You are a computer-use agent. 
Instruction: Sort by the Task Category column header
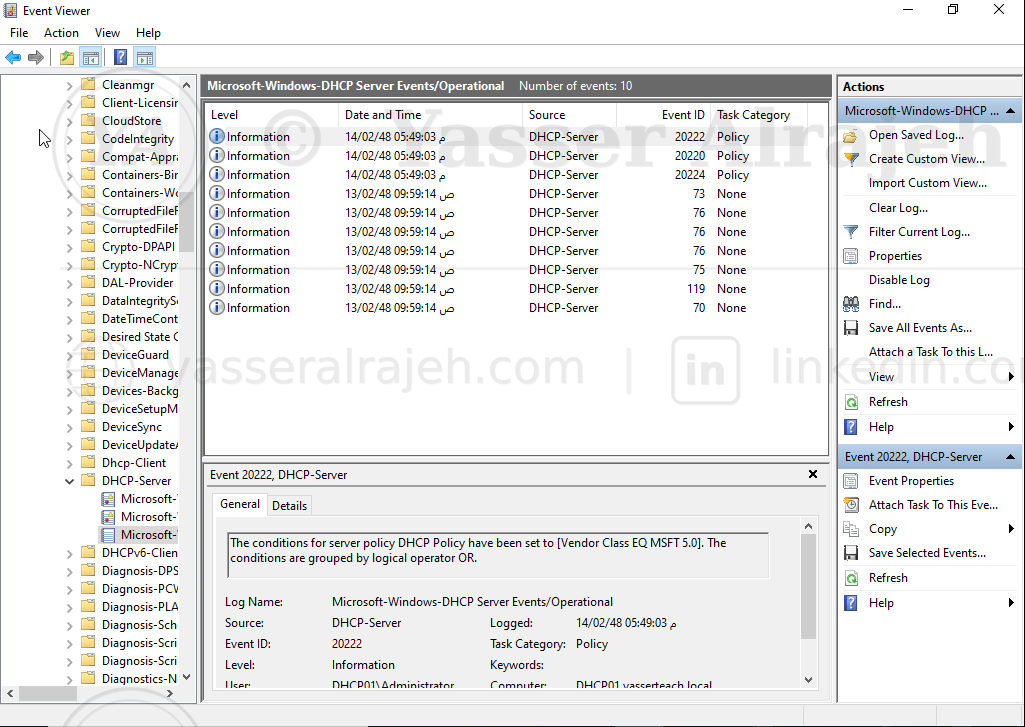[758, 115]
